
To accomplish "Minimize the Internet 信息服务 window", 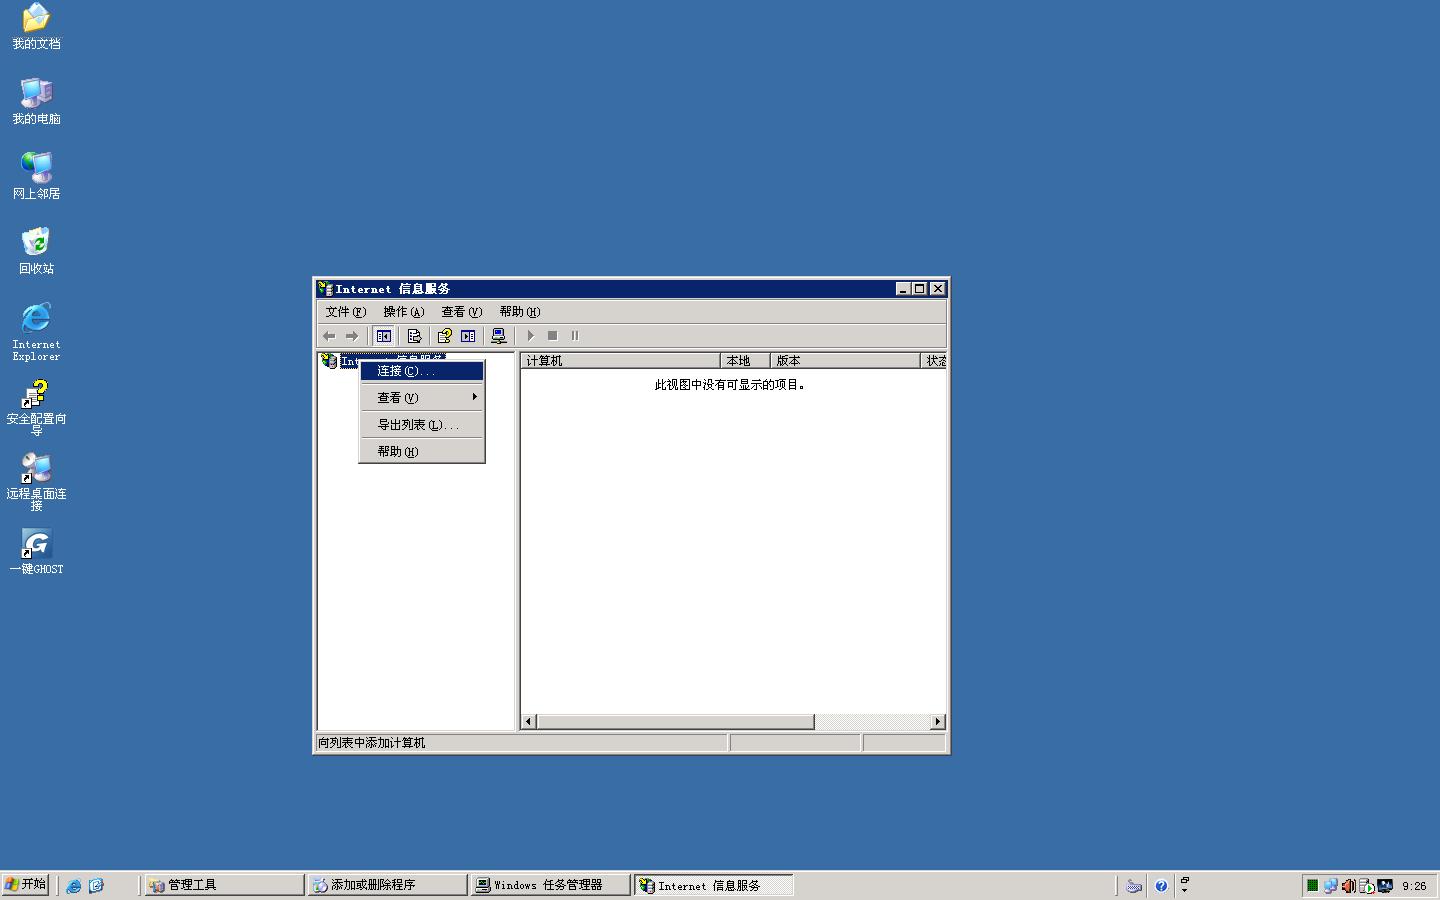I will coord(903,289).
